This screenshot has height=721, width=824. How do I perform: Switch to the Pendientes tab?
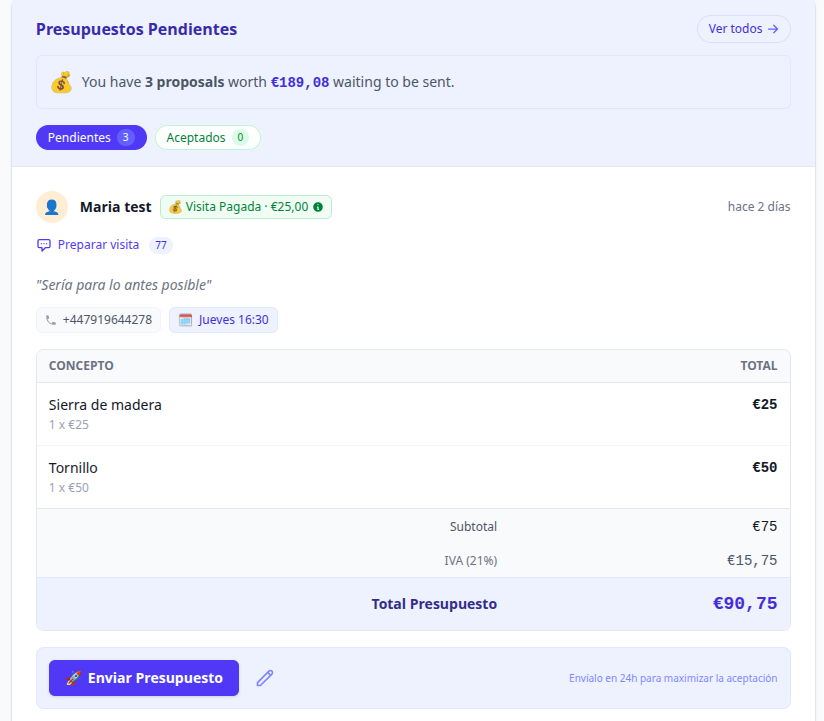point(91,138)
